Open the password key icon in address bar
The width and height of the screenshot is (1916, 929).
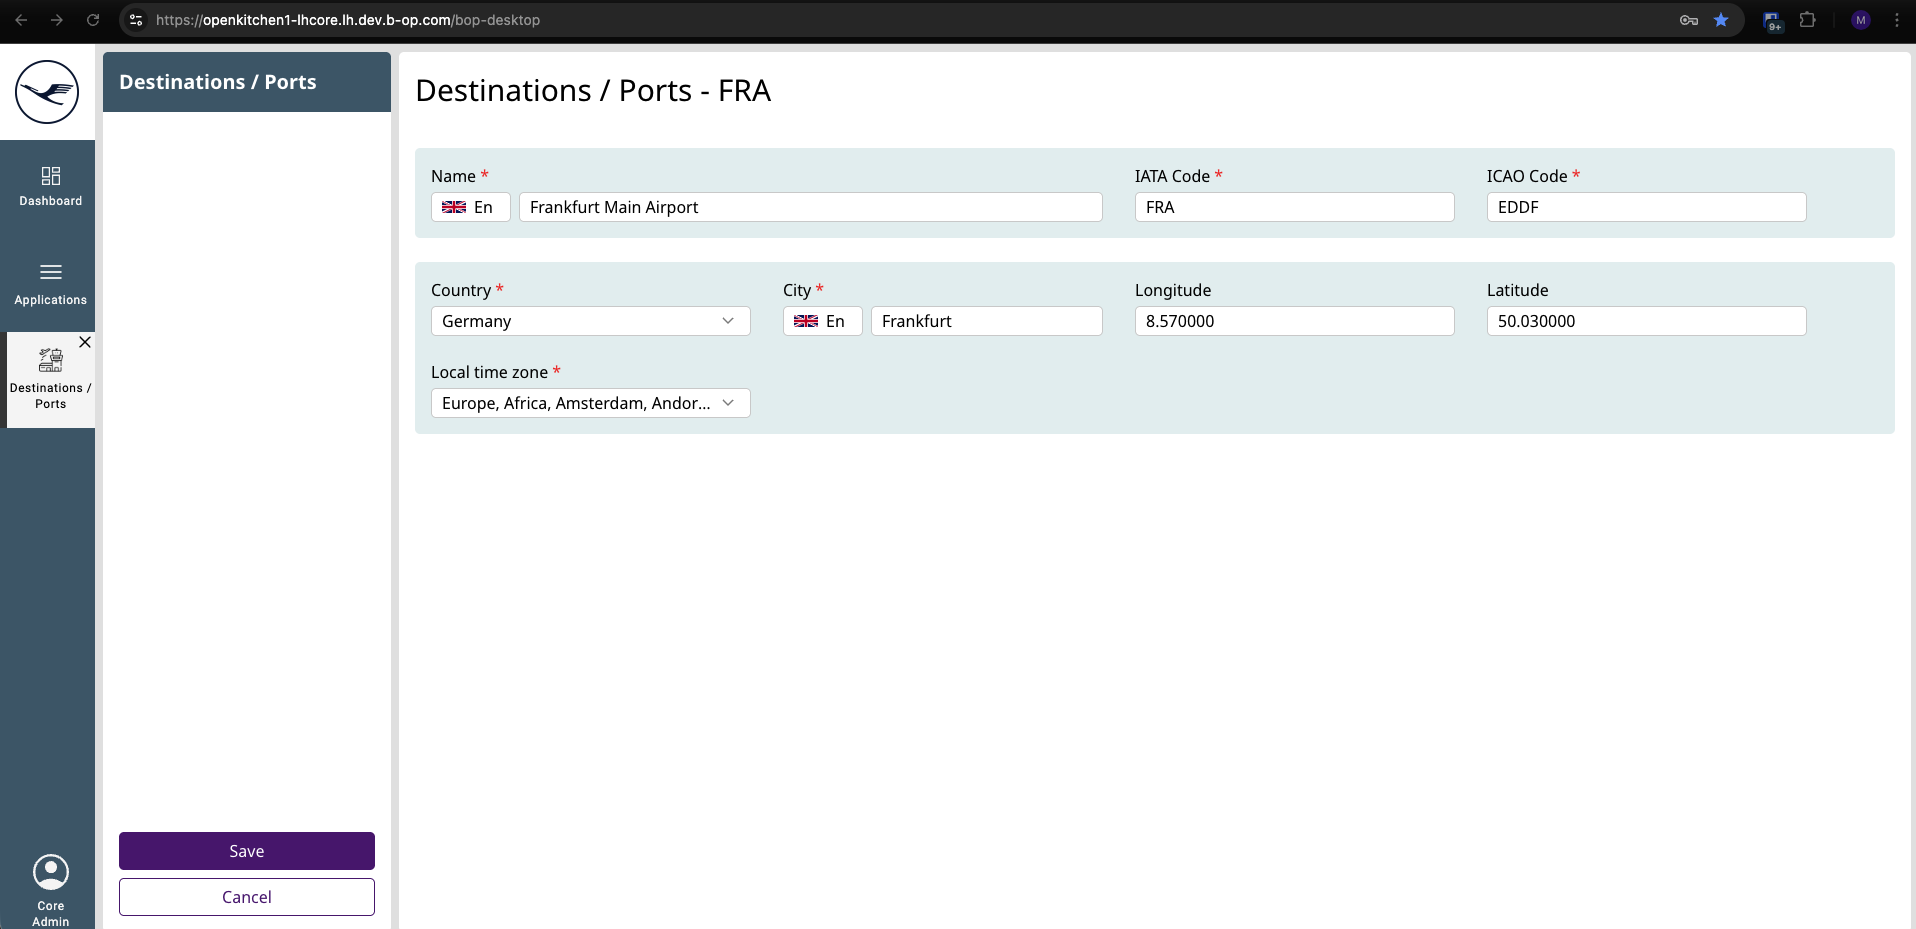1689,20
